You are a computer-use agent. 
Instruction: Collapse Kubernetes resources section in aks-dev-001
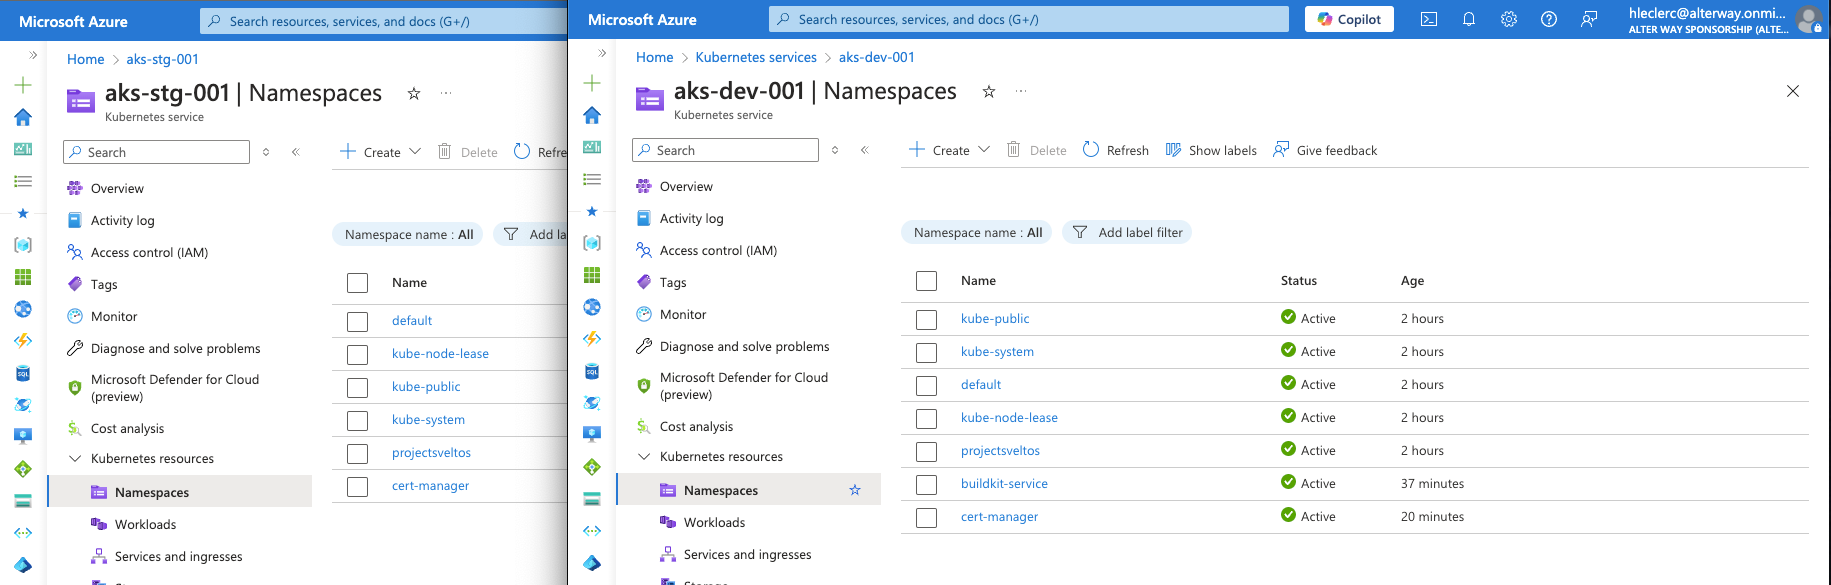(x=644, y=457)
